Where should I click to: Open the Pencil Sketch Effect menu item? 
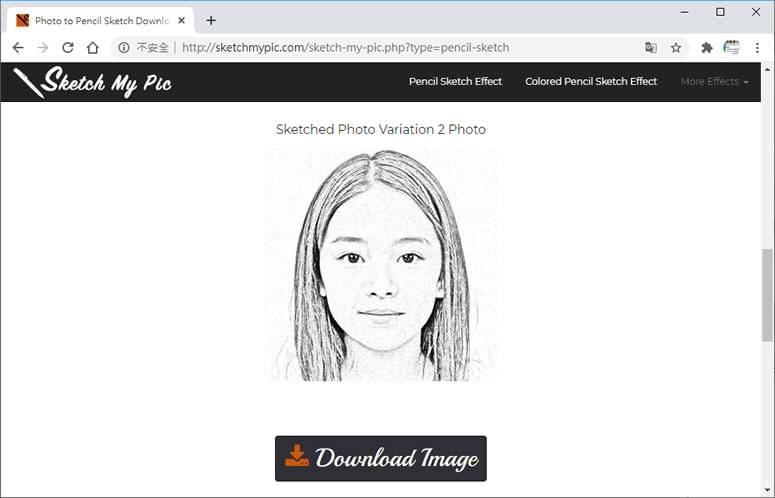click(x=455, y=82)
